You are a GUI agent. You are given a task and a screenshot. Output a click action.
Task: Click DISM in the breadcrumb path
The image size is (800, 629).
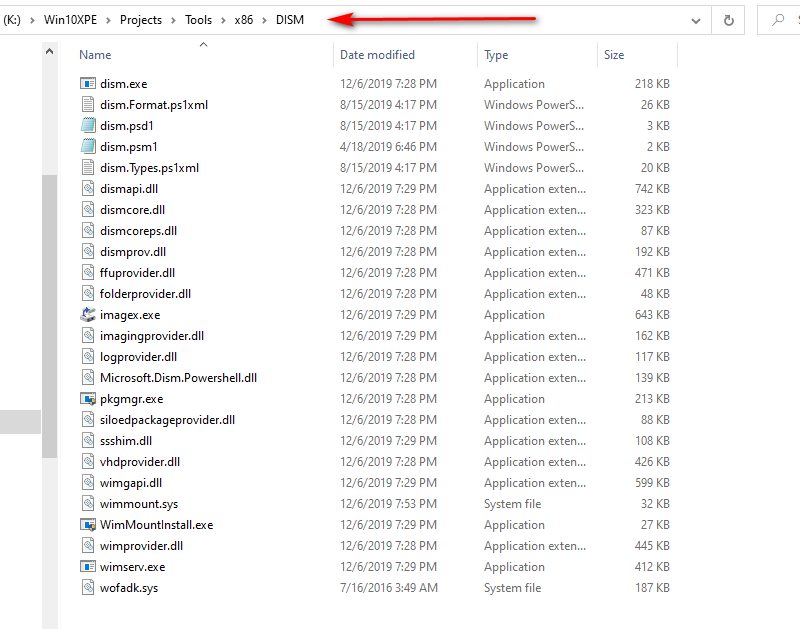290,20
